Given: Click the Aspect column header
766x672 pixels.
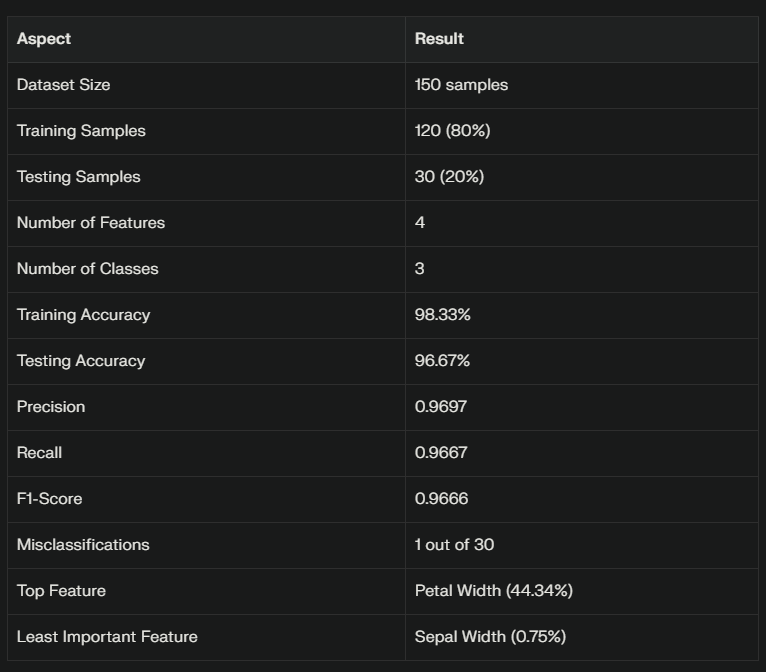Looking at the screenshot, I should tap(44, 39).
